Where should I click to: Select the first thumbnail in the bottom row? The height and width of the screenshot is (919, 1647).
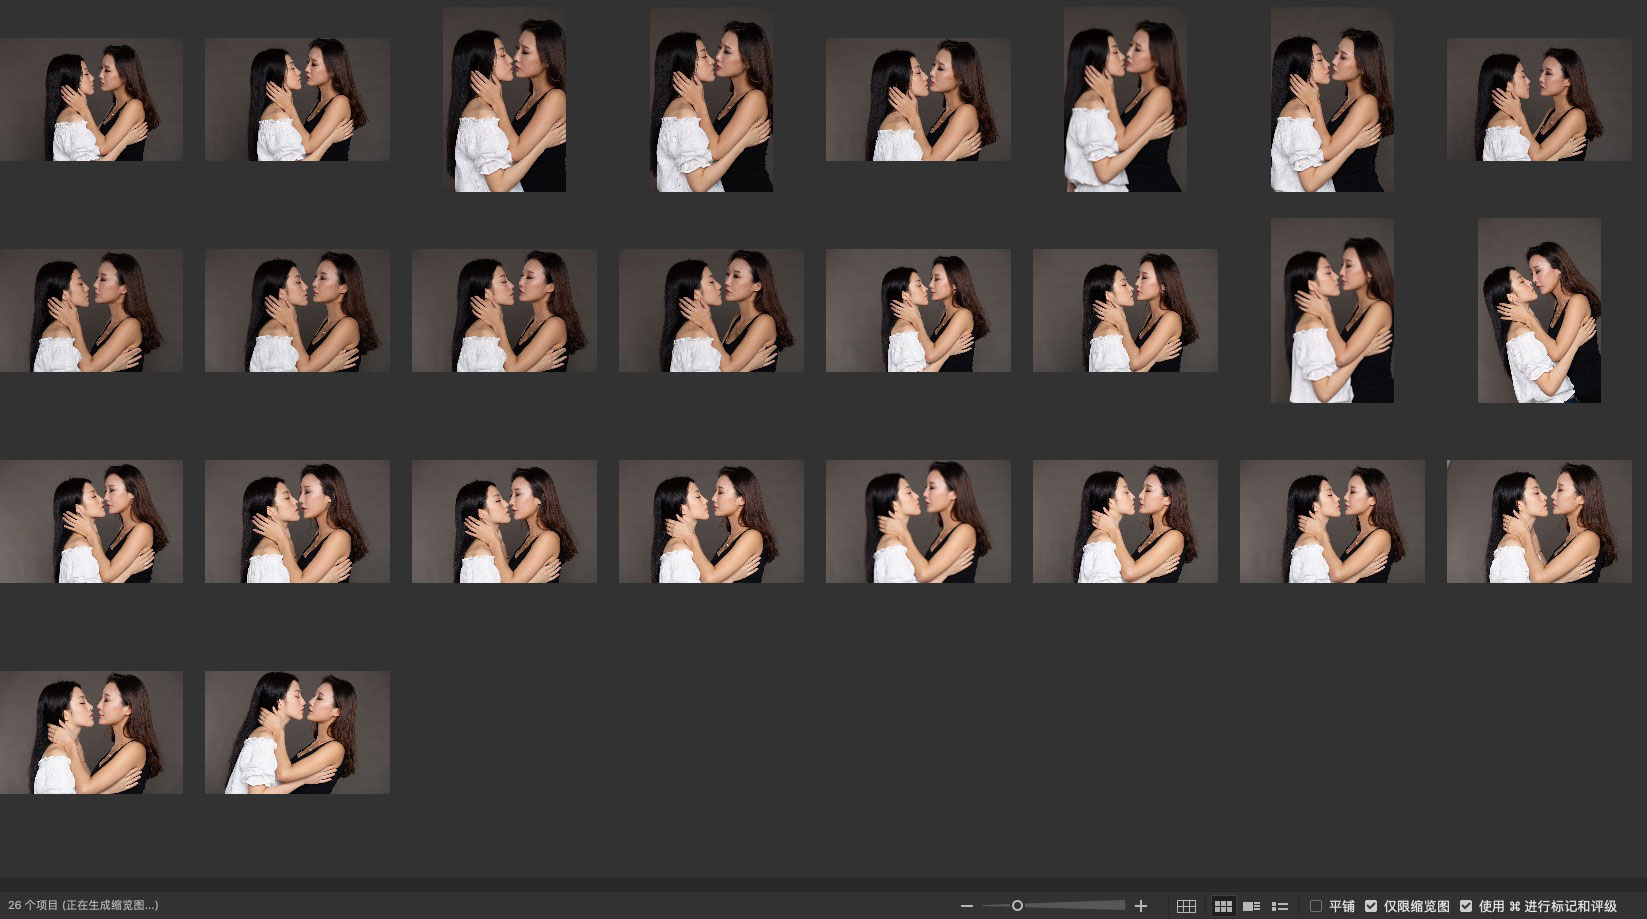pos(91,733)
